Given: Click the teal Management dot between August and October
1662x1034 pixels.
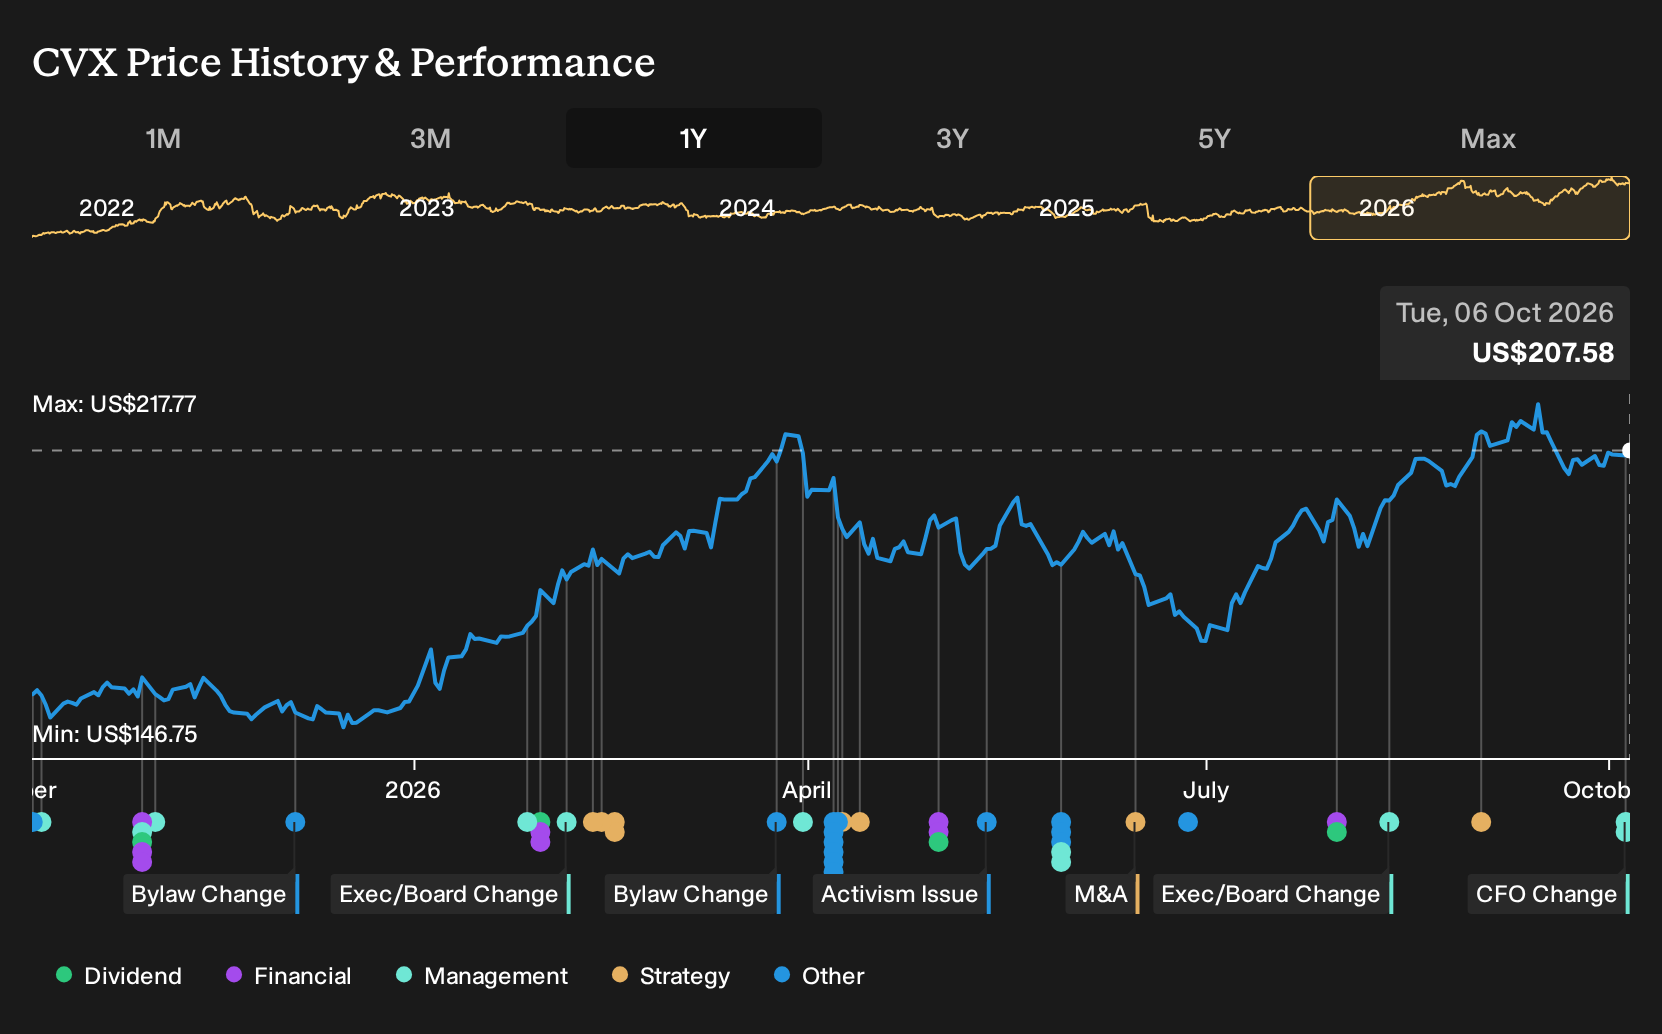Looking at the screenshot, I should (1389, 822).
